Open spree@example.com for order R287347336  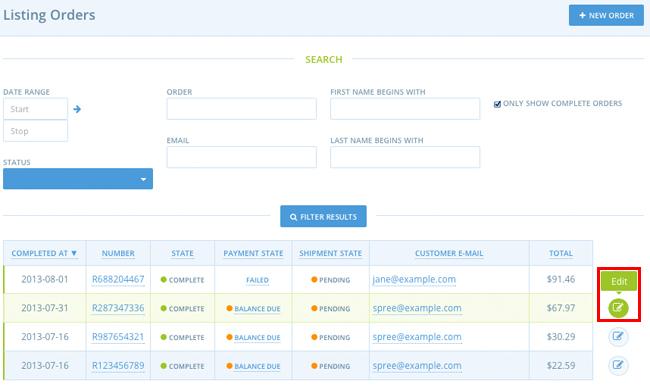pyautogui.click(x=417, y=308)
